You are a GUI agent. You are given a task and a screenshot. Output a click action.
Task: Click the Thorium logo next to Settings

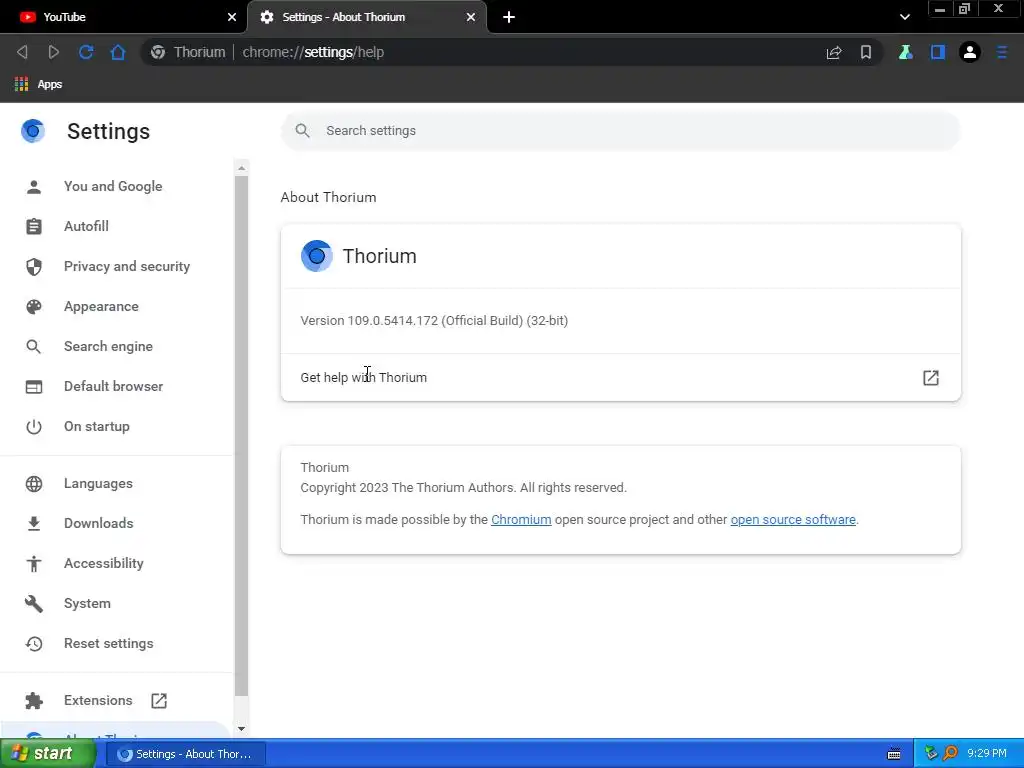[x=33, y=131]
